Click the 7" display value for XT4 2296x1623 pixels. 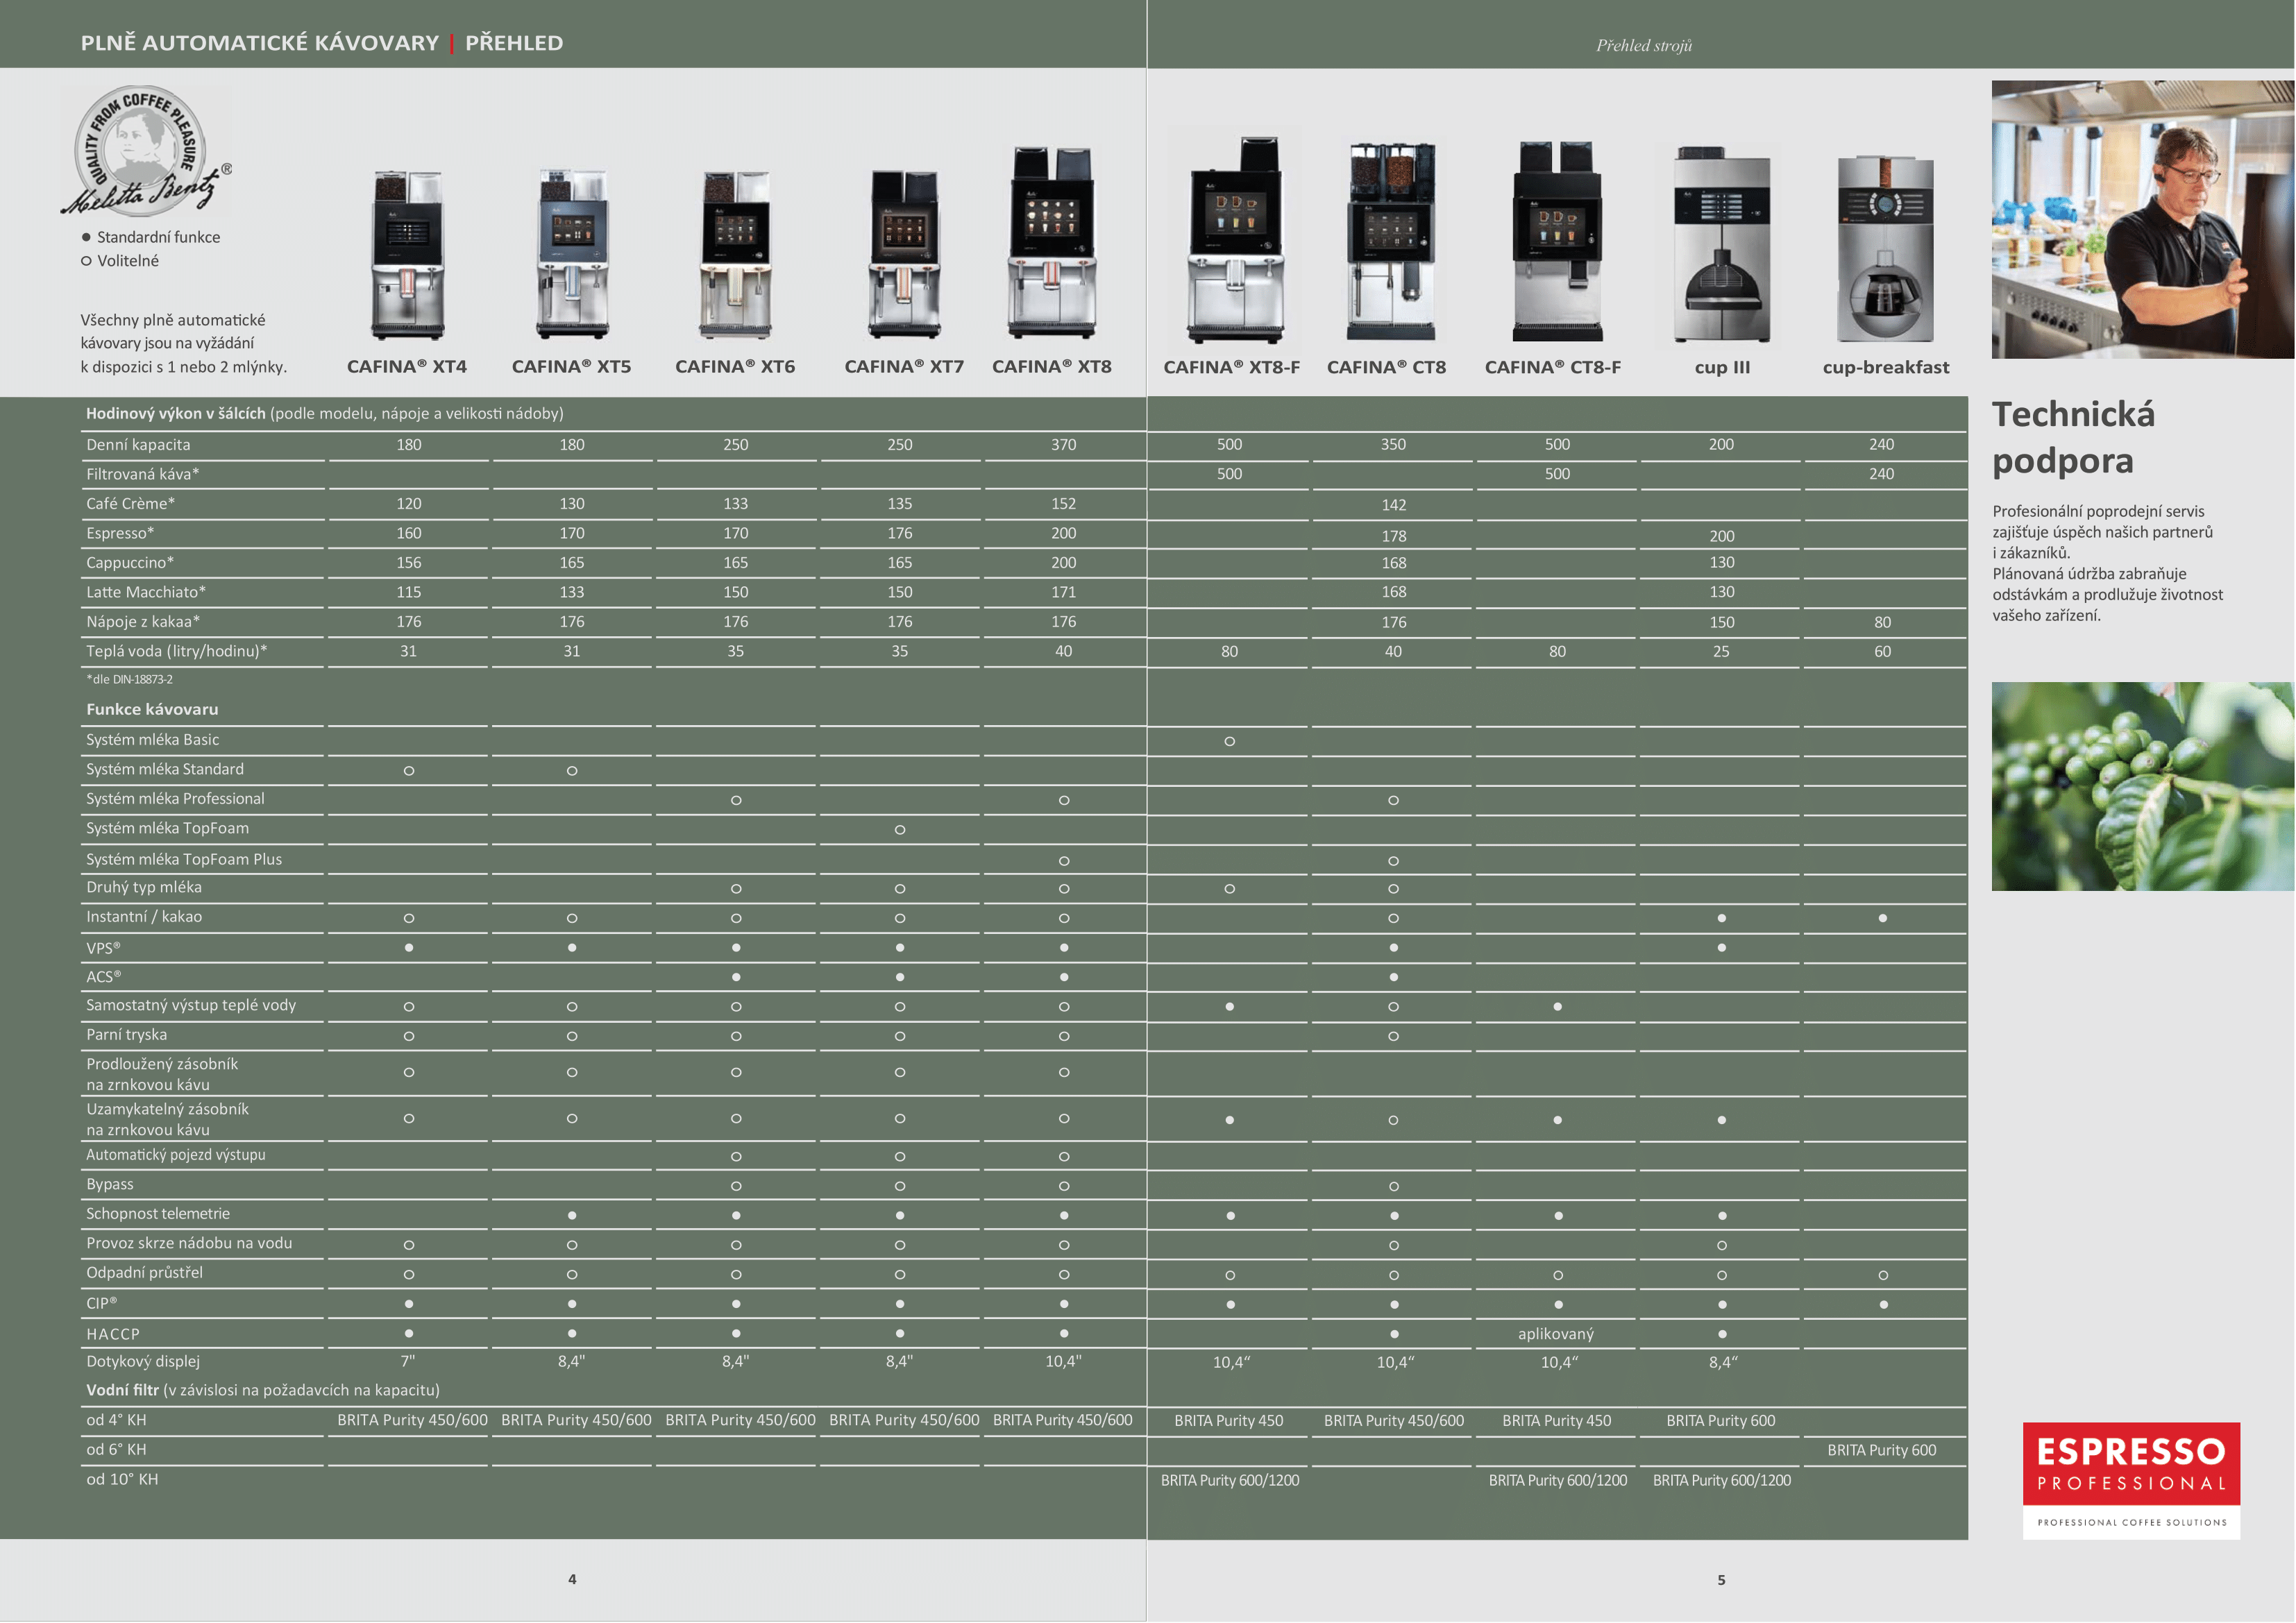pos(408,1361)
